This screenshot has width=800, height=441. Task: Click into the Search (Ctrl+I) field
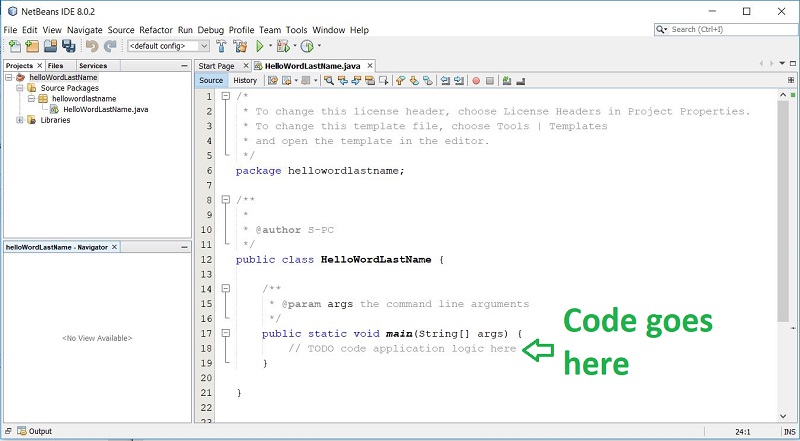pyautogui.click(x=733, y=30)
